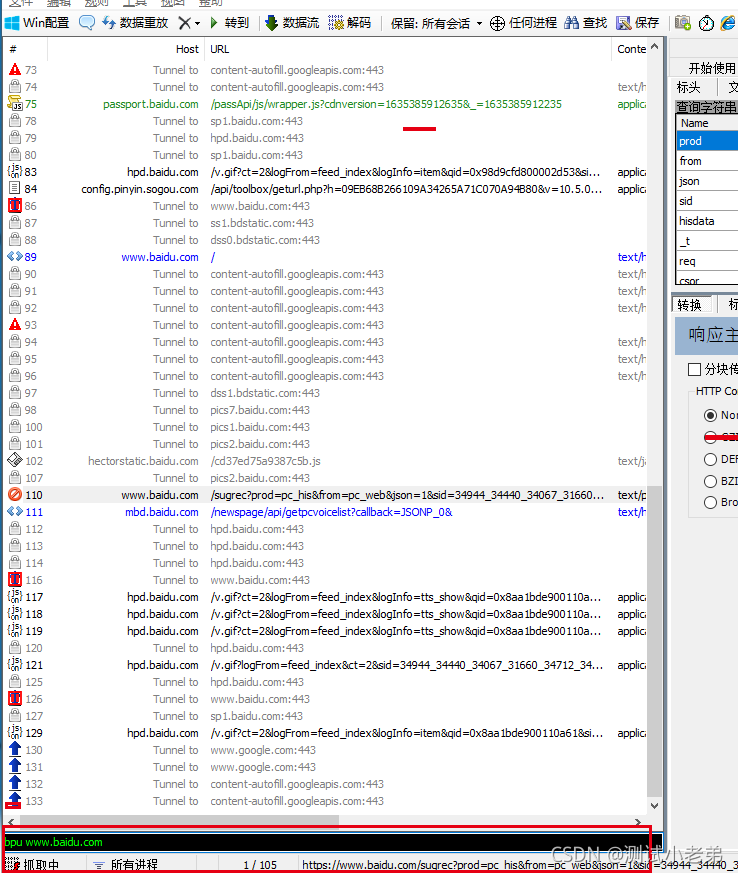Select the from query string row

(707, 161)
